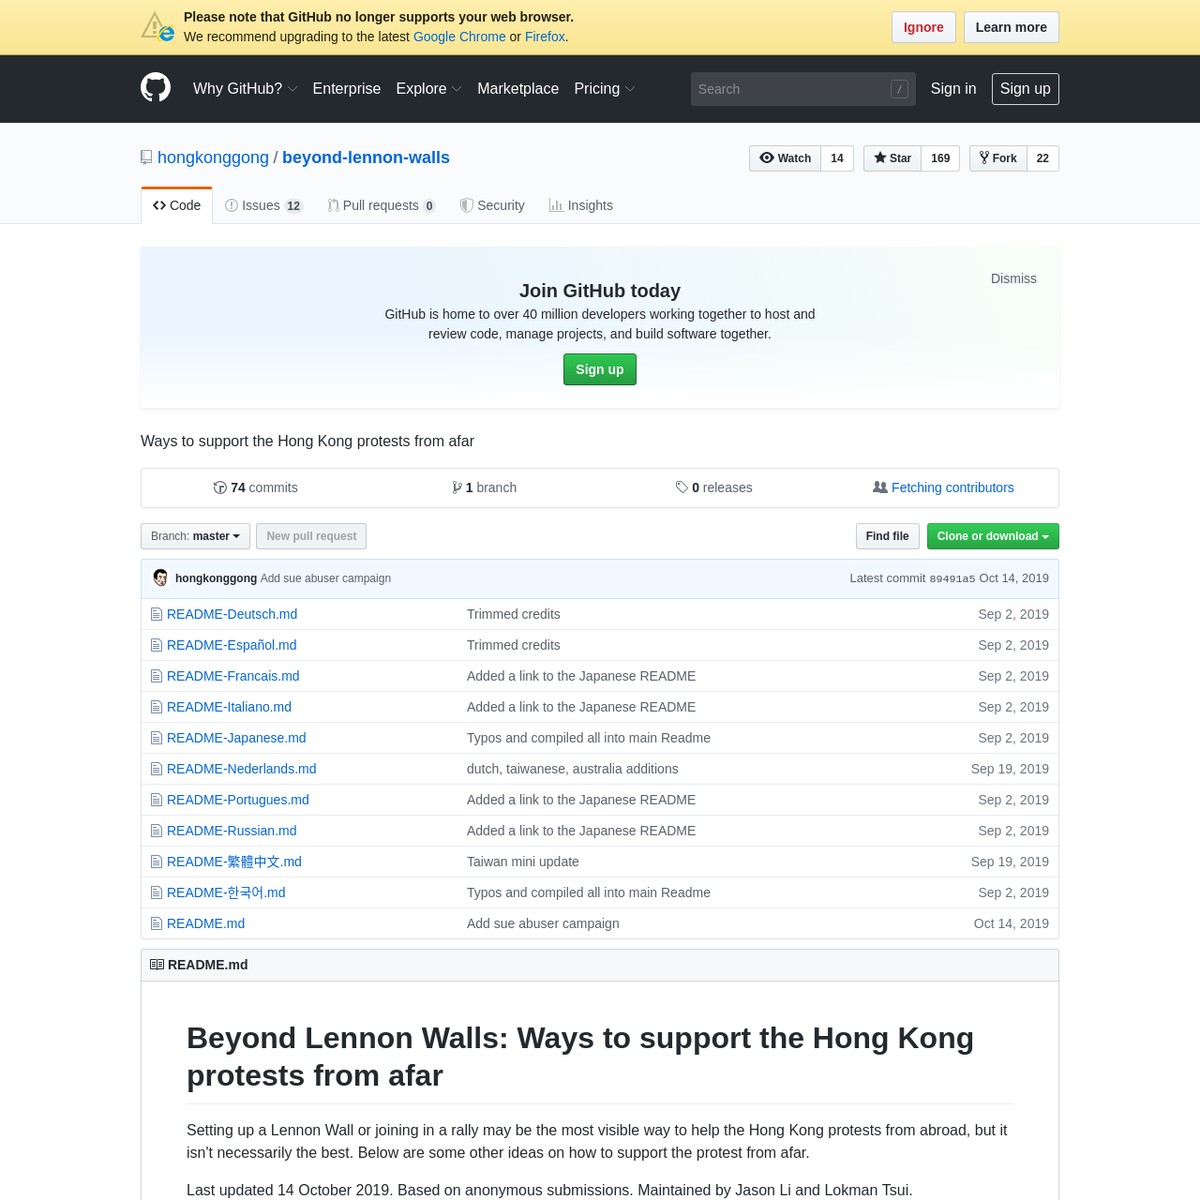This screenshot has height=1200, width=1200.
Task: Open the Branch: master selector
Action: (x=195, y=536)
